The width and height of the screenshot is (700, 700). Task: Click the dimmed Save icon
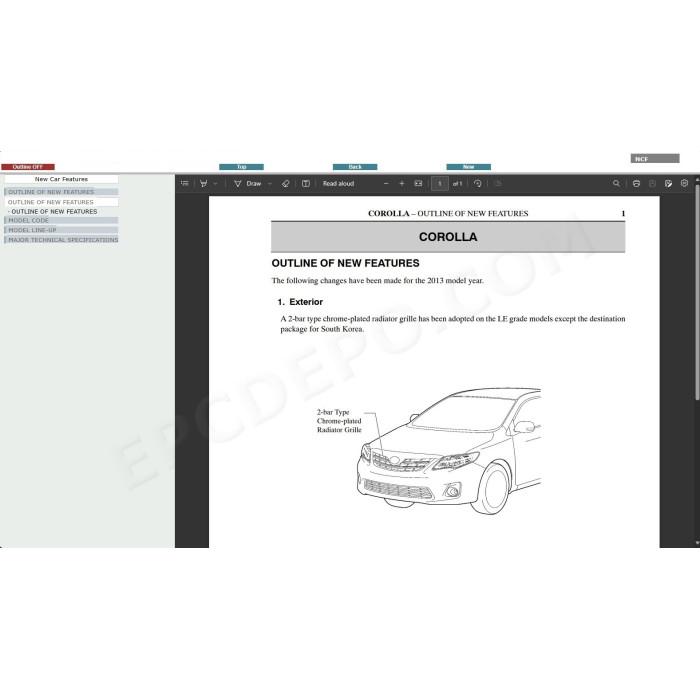click(652, 183)
